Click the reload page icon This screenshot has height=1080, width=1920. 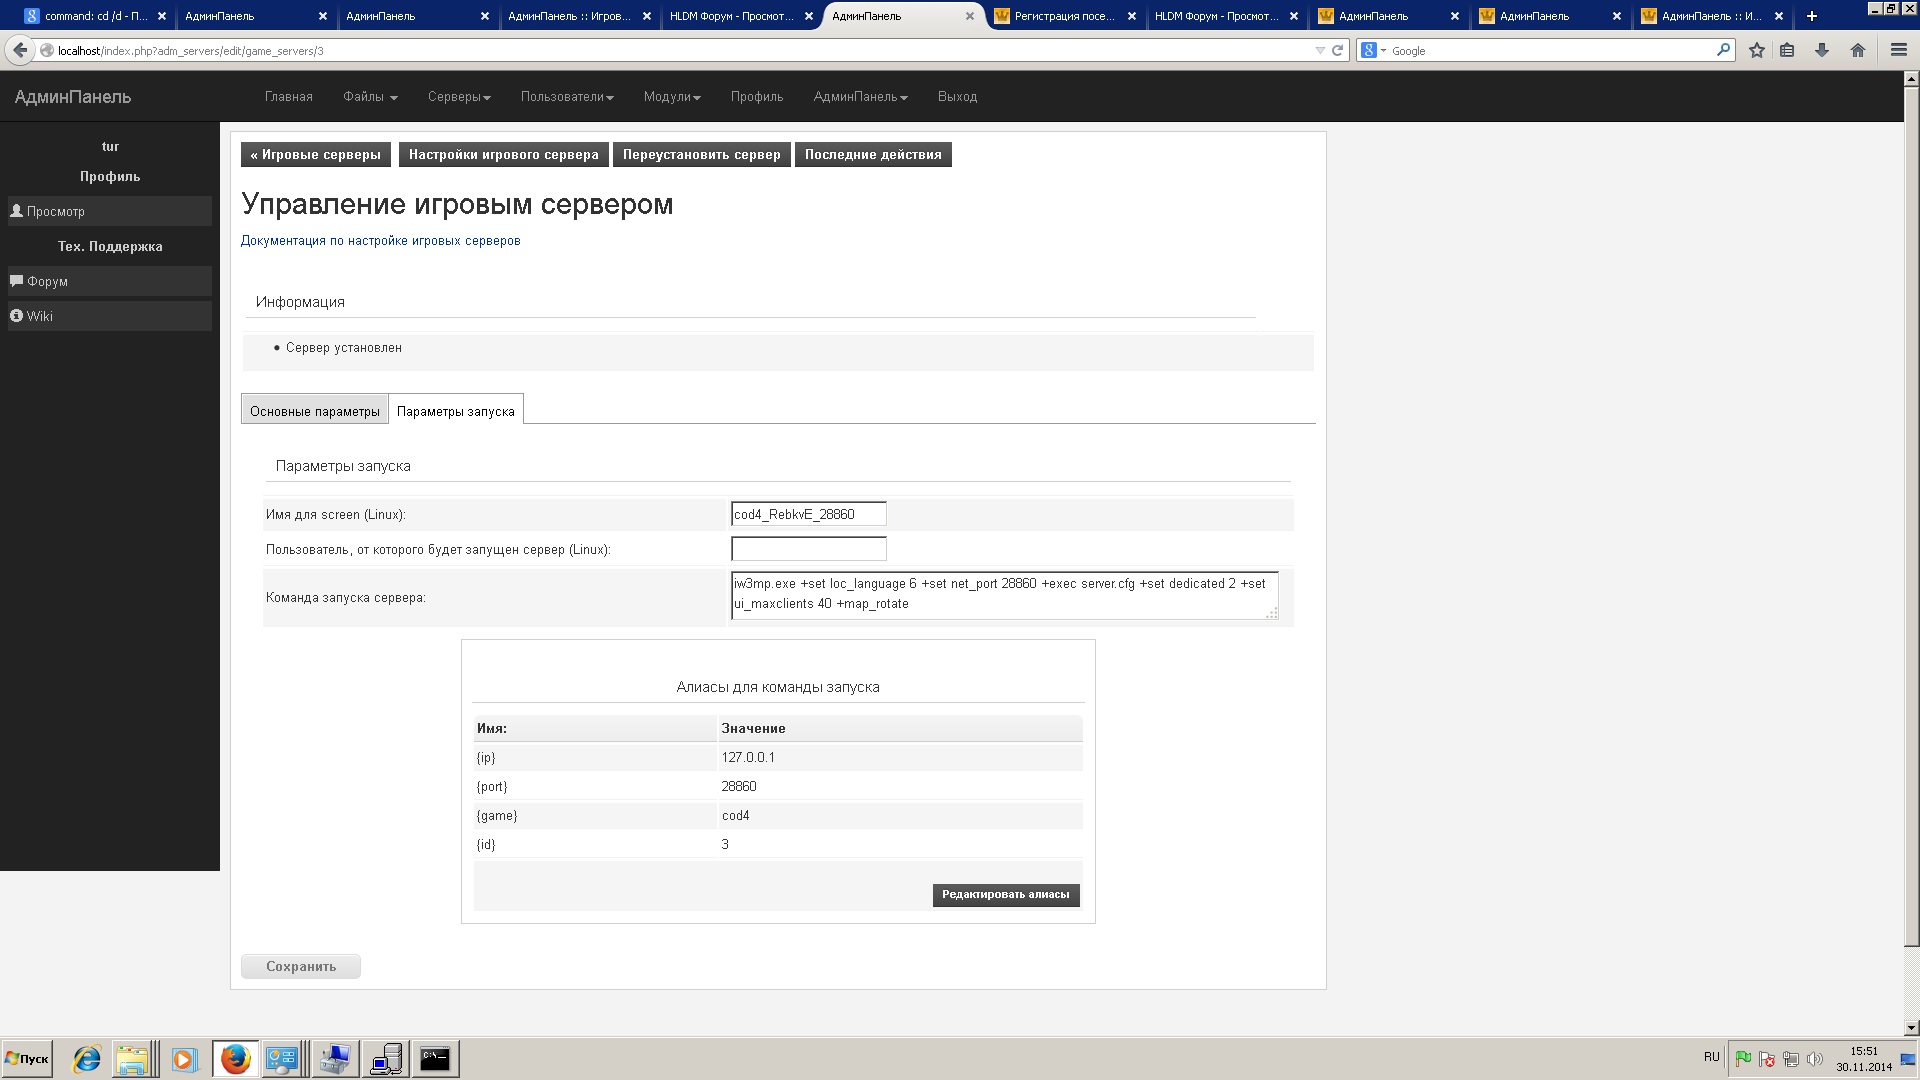coord(1337,50)
